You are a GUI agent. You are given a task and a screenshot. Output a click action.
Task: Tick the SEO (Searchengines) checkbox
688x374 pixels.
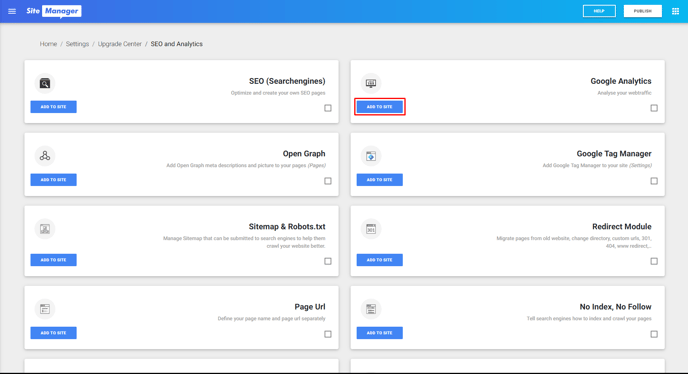(x=328, y=108)
